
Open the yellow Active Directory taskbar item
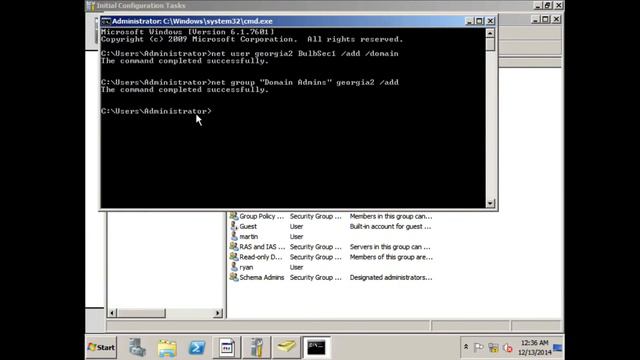pos(287,347)
